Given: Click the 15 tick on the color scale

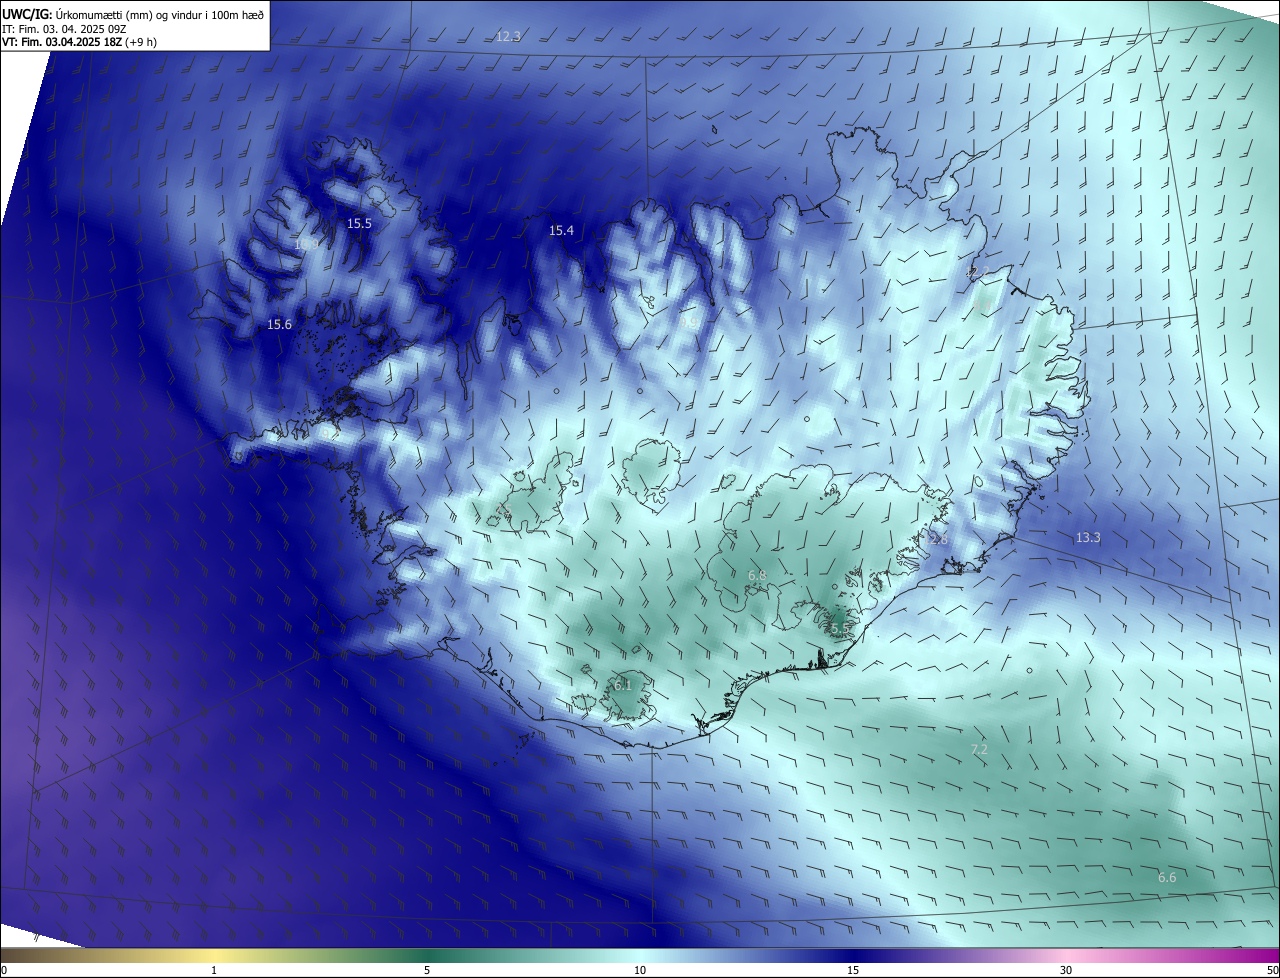Looking at the screenshot, I should pos(853,970).
